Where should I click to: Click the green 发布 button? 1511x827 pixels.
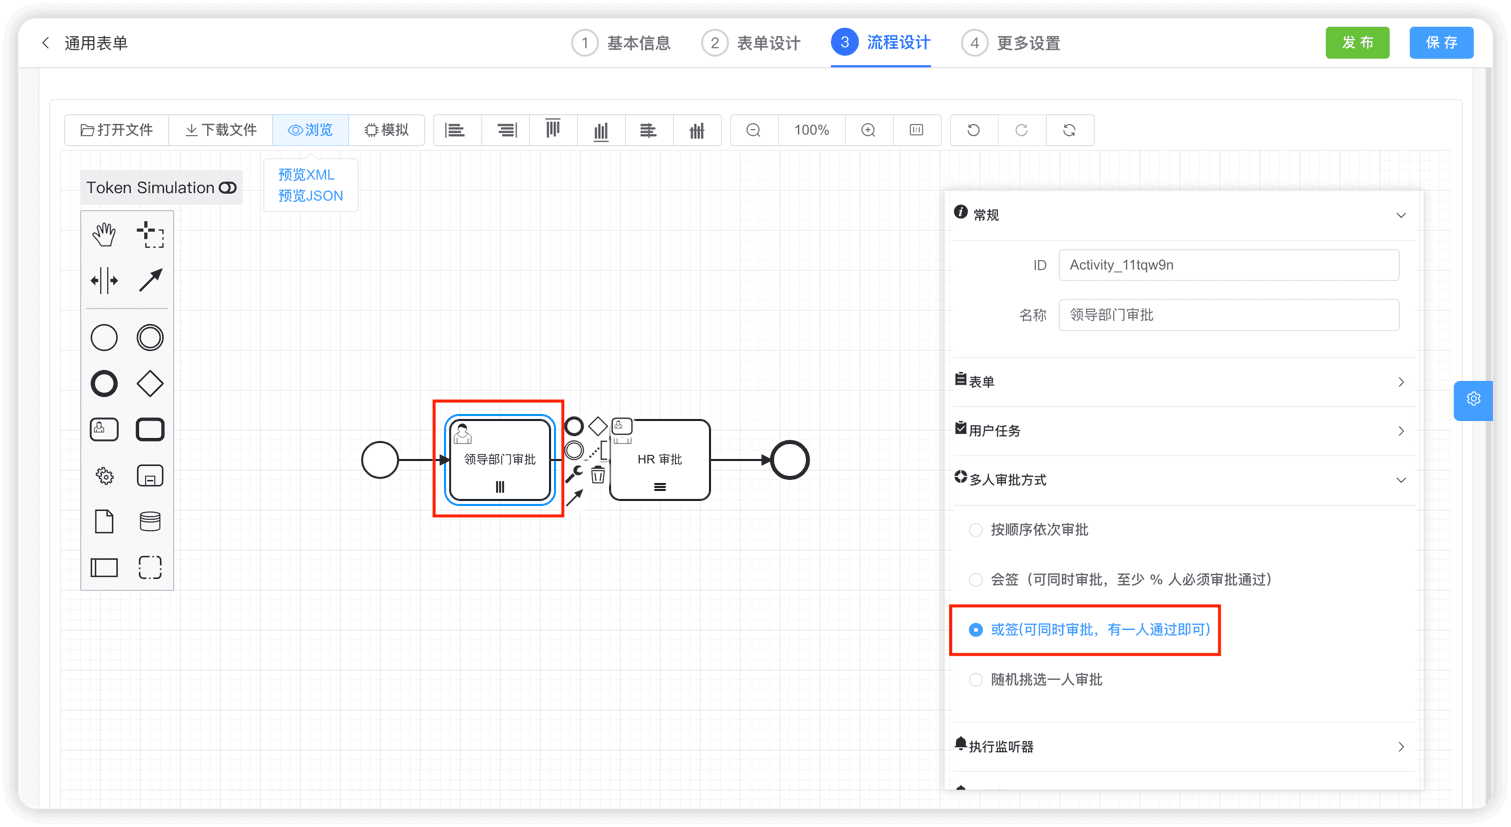(x=1357, y=43)
